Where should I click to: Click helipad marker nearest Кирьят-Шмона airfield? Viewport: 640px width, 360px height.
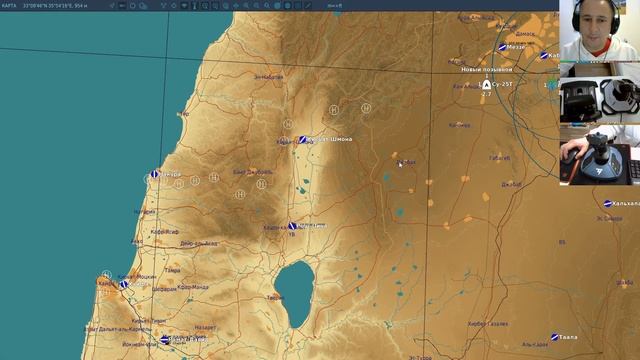288,124
